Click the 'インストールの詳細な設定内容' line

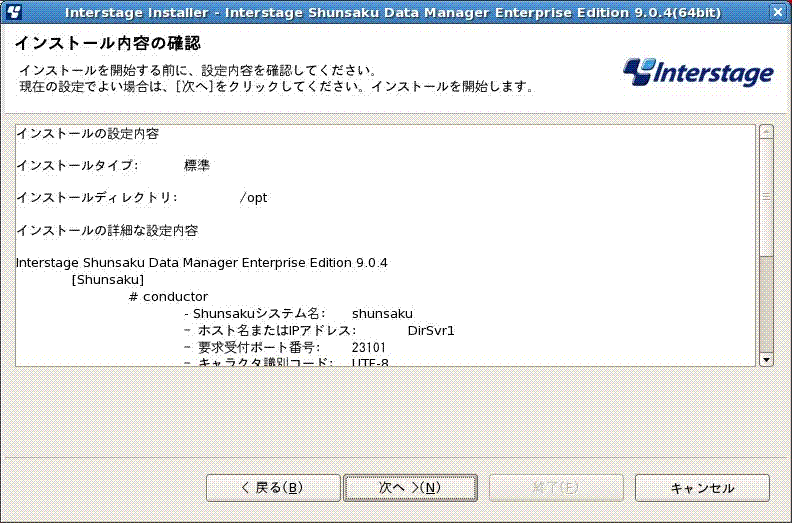coord(108,231)
